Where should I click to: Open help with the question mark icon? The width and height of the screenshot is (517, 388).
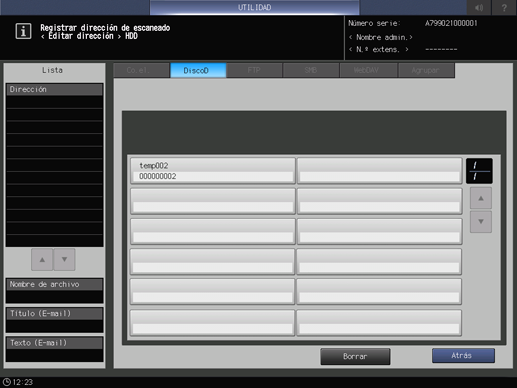[x=504, y=7]
